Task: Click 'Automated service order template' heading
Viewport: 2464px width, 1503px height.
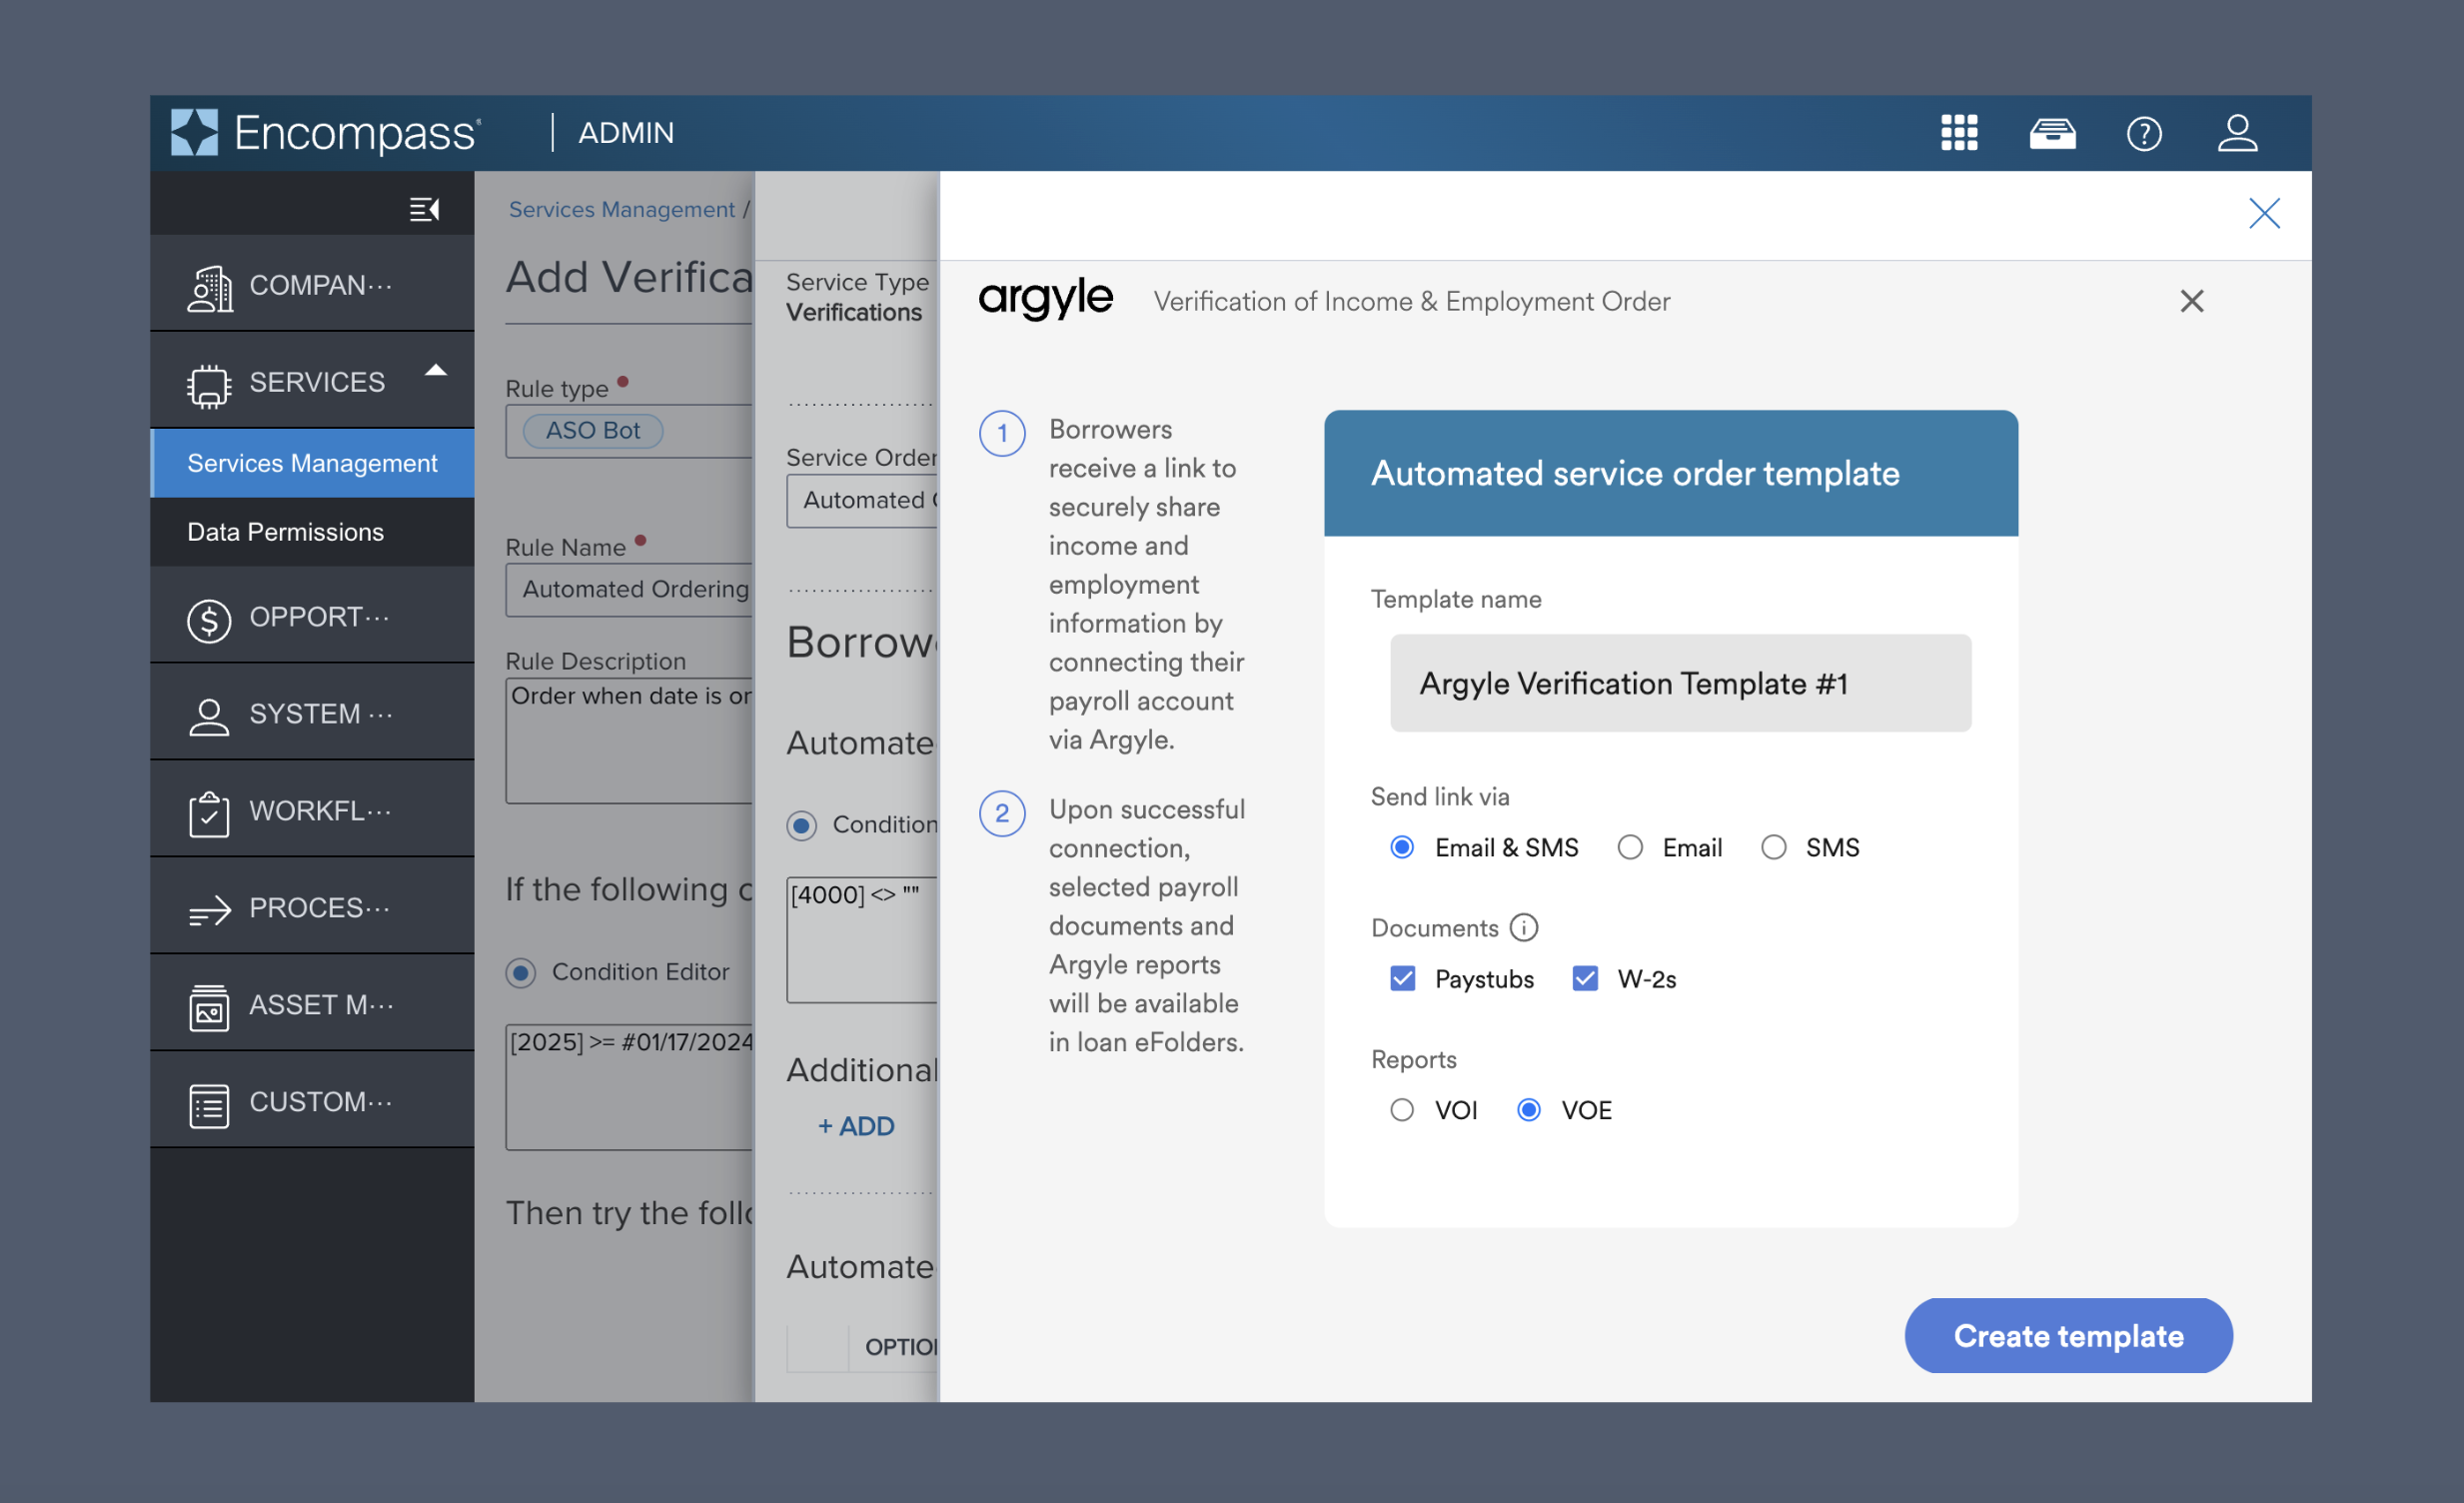Action: 1634,473
